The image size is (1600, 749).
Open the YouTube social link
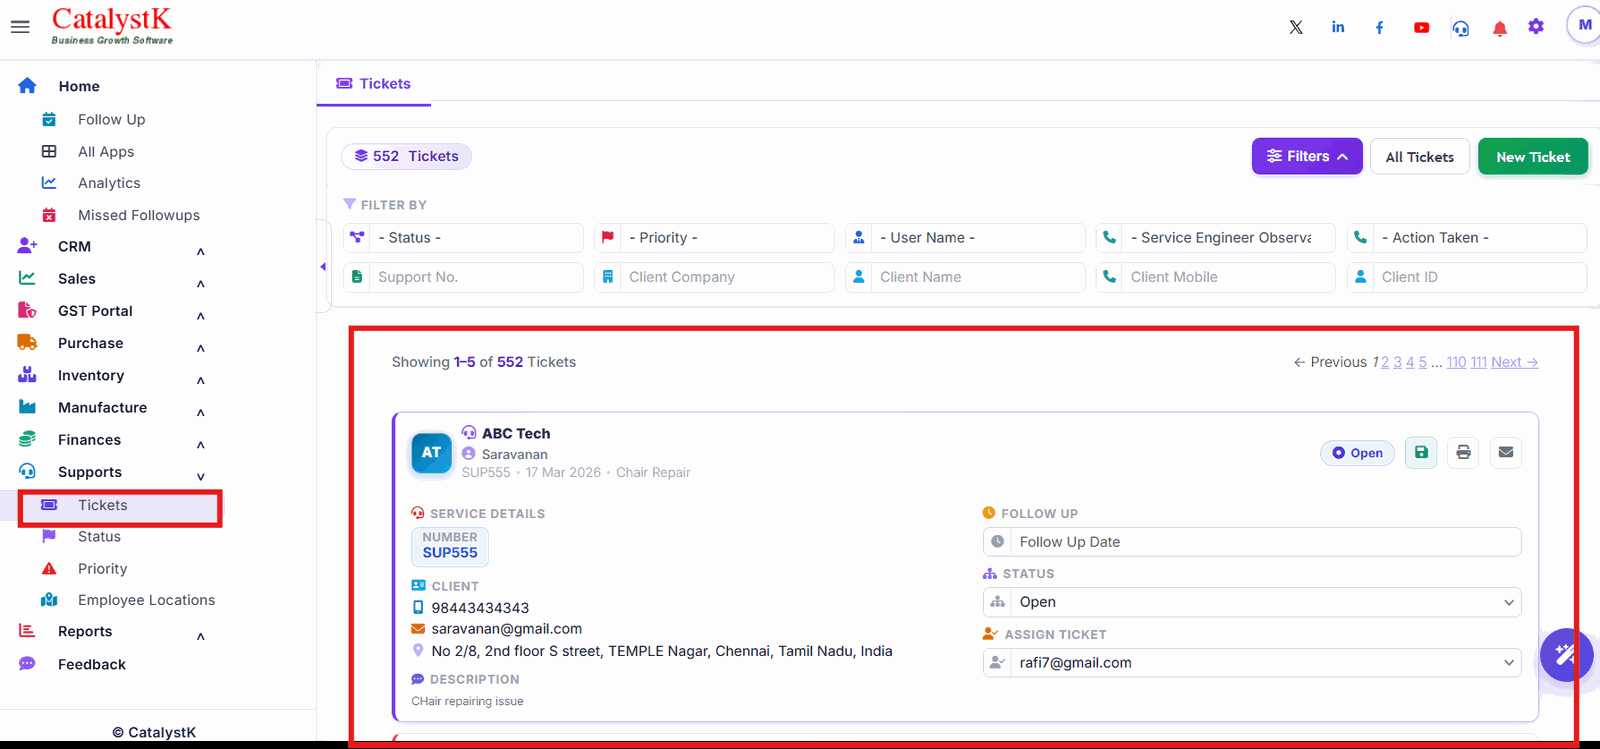(1421, 27)
